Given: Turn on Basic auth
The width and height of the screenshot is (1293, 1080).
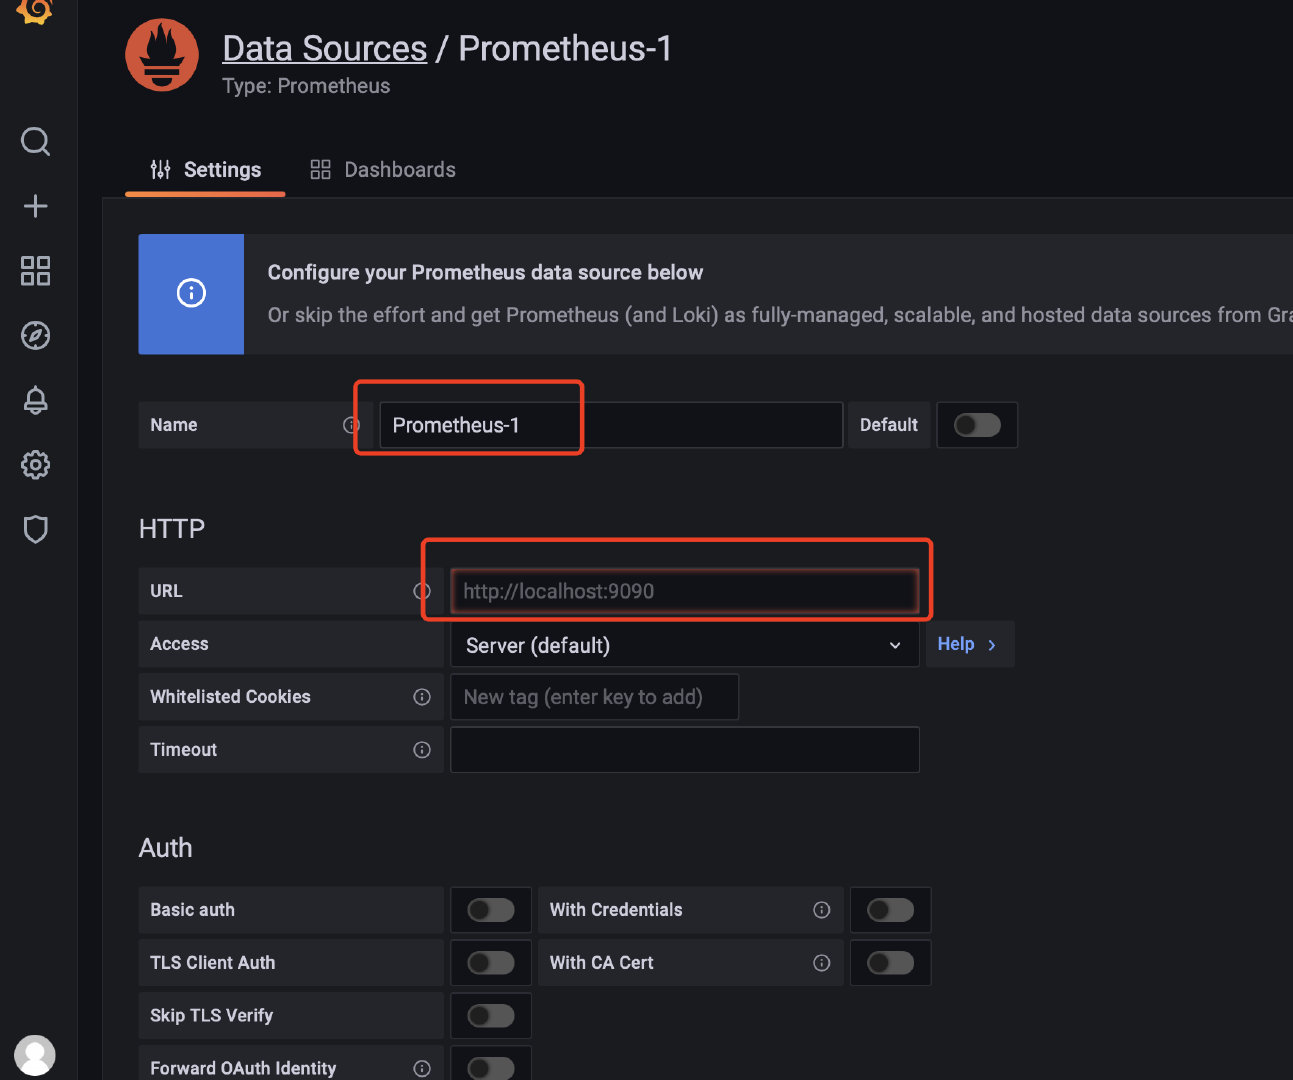Looking at the screenshot, I should pyautogui.click(x=490, y=910).
